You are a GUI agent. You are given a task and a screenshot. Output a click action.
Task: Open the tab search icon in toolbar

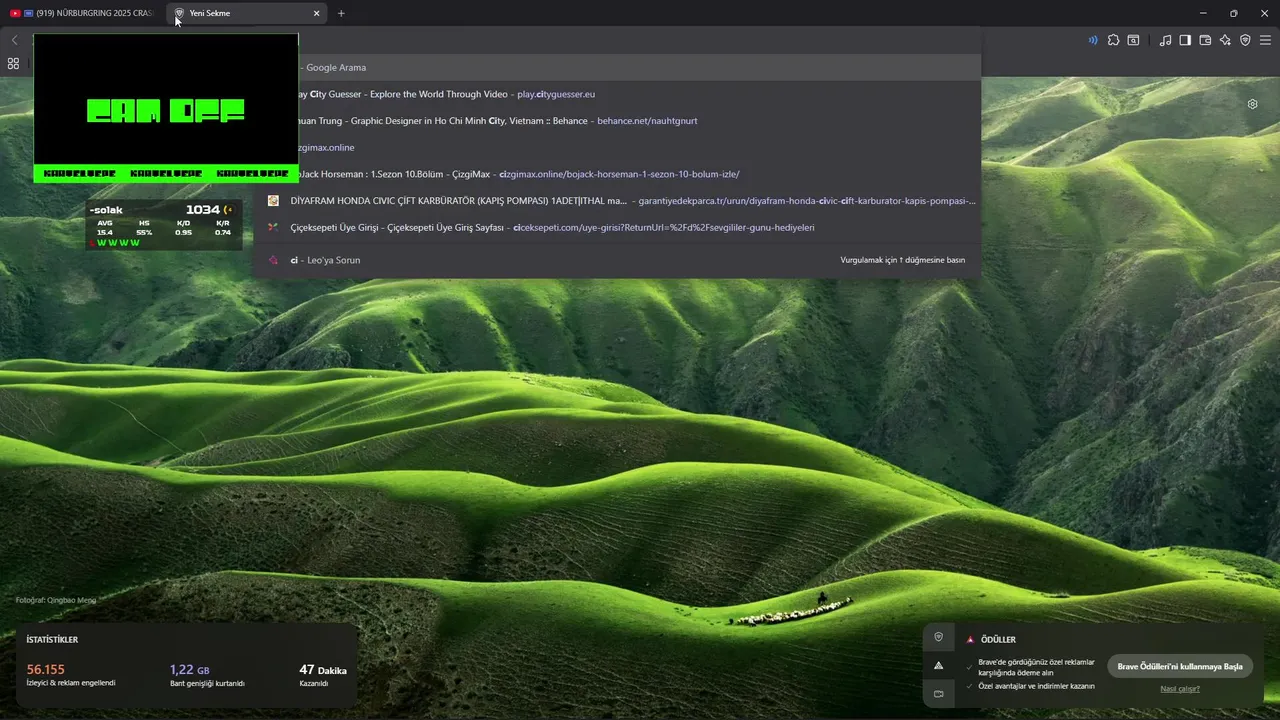1133,40
